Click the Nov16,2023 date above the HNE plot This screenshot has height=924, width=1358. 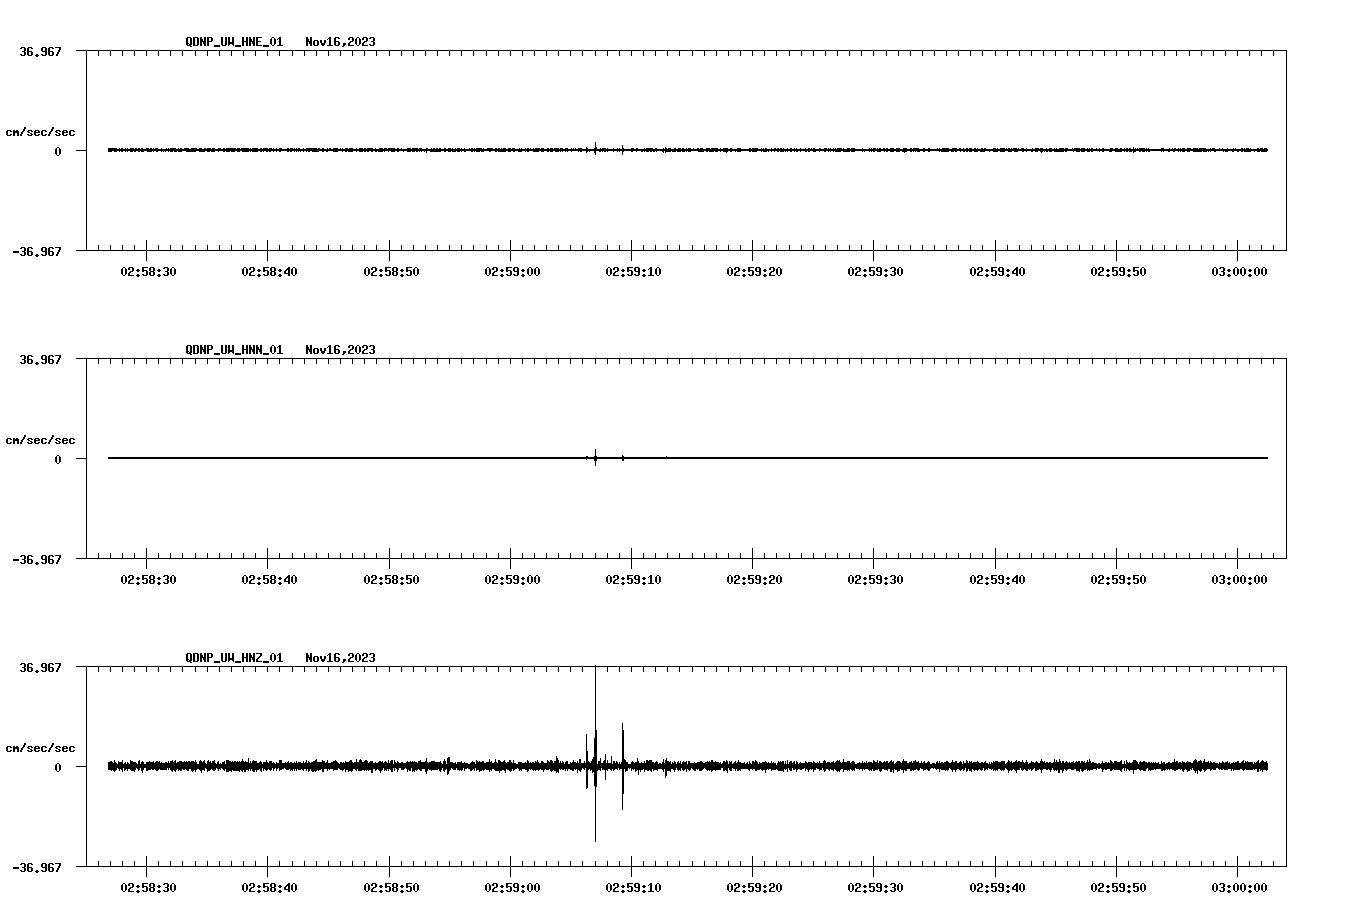click(341, 42)
